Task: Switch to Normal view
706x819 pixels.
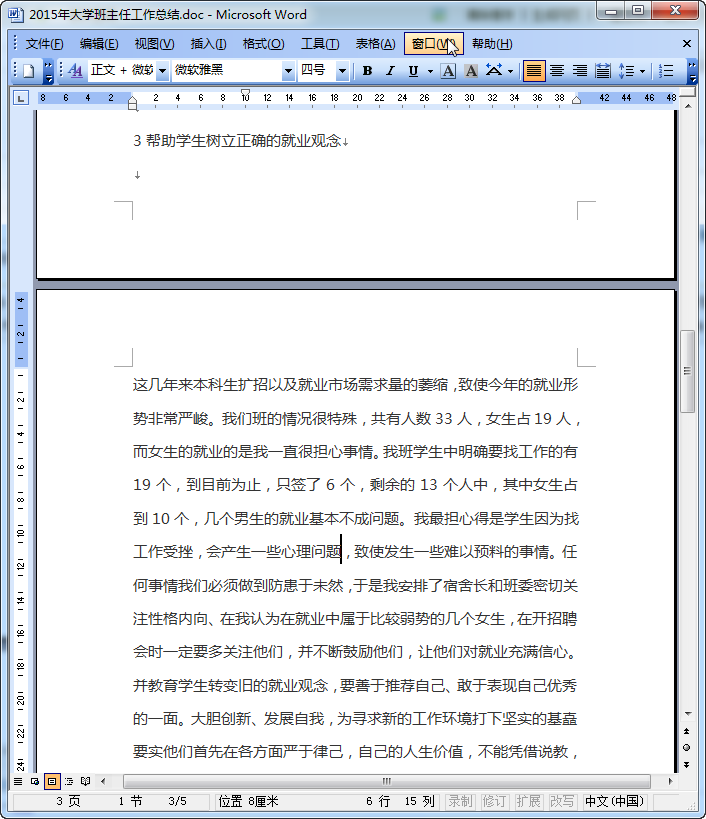Action: point(18,782)
